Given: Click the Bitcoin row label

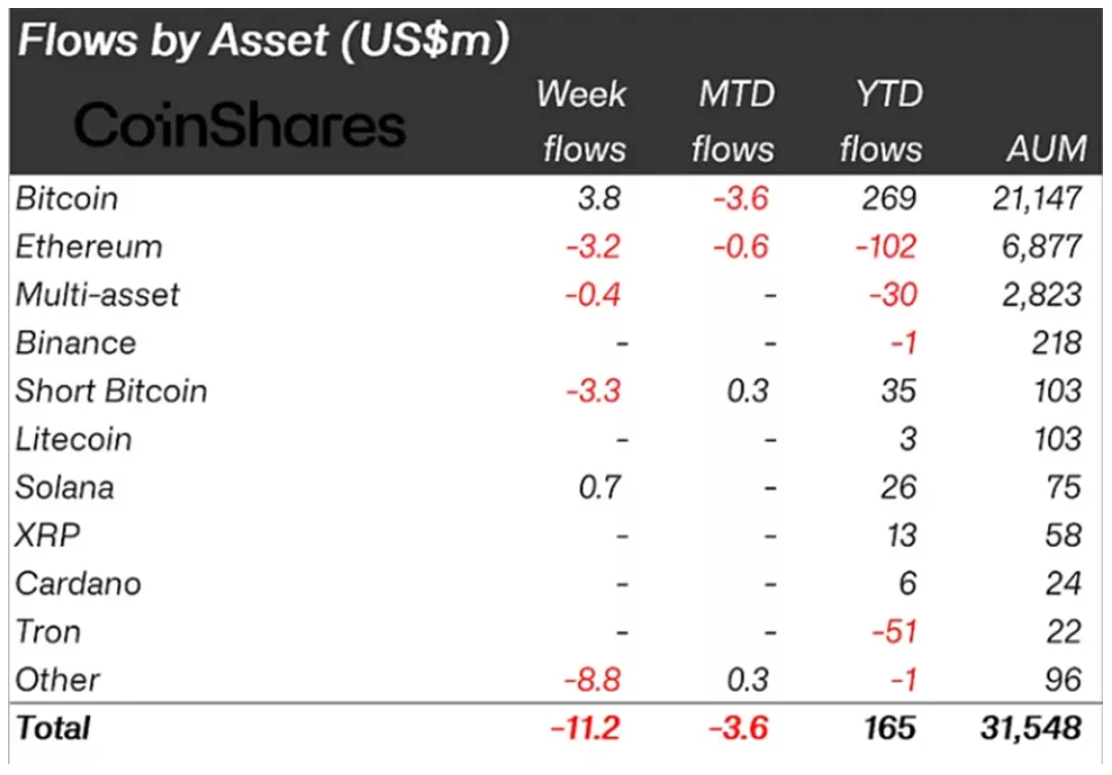Looking at the screenshot, I should click(67, 198).
